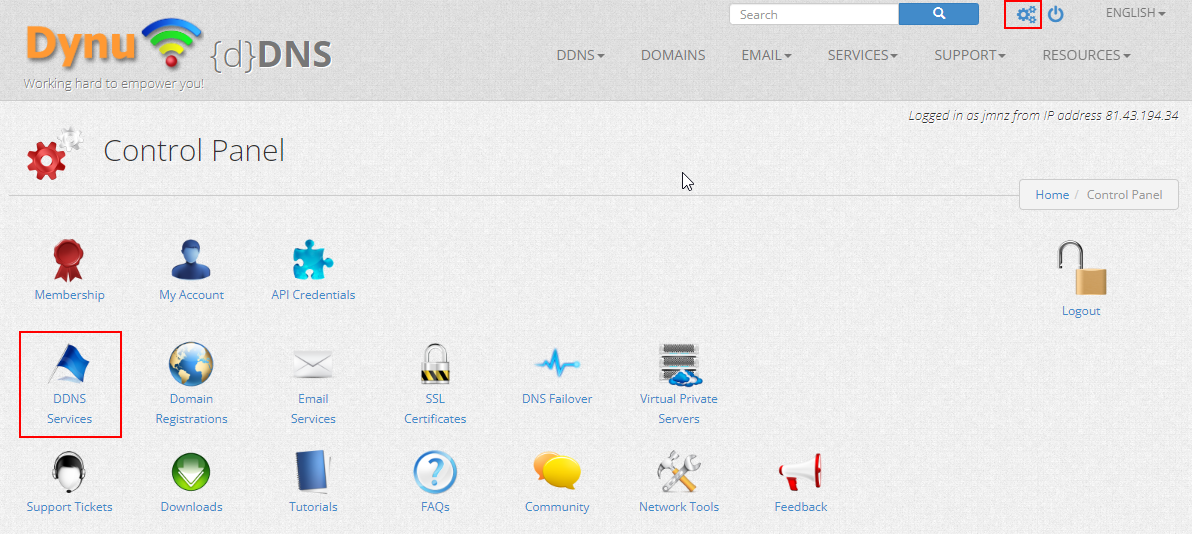Click the Email Services text link
The image size is (1192, 534).
click(313, 408)
